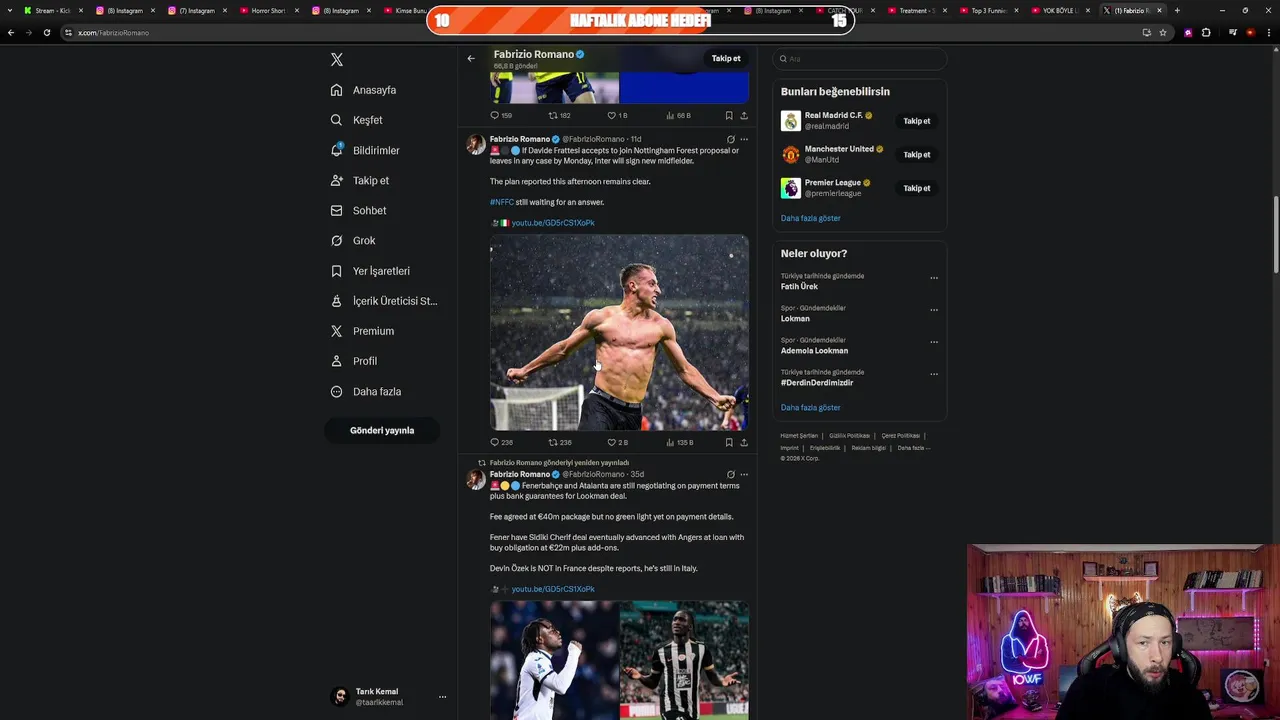1280x720 pixels.
Task: Open Bildirimler notifications
Action: (x=365, y=150)
